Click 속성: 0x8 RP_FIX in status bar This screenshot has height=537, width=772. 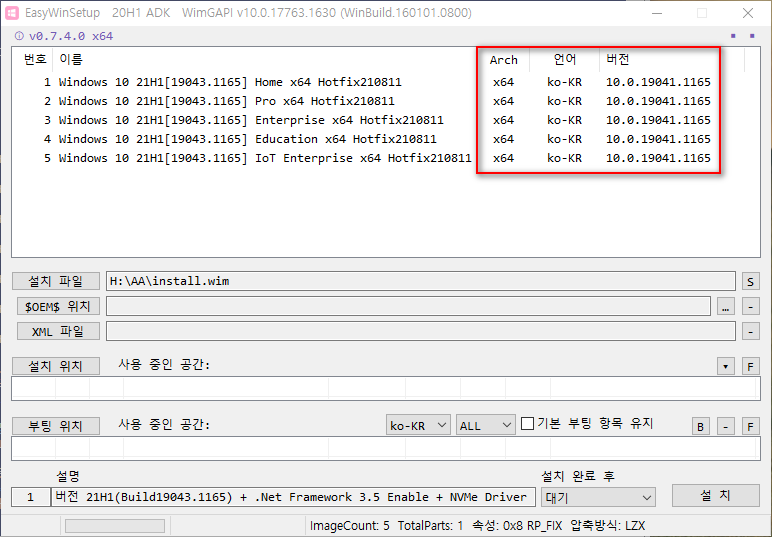[x=517, y=526]
